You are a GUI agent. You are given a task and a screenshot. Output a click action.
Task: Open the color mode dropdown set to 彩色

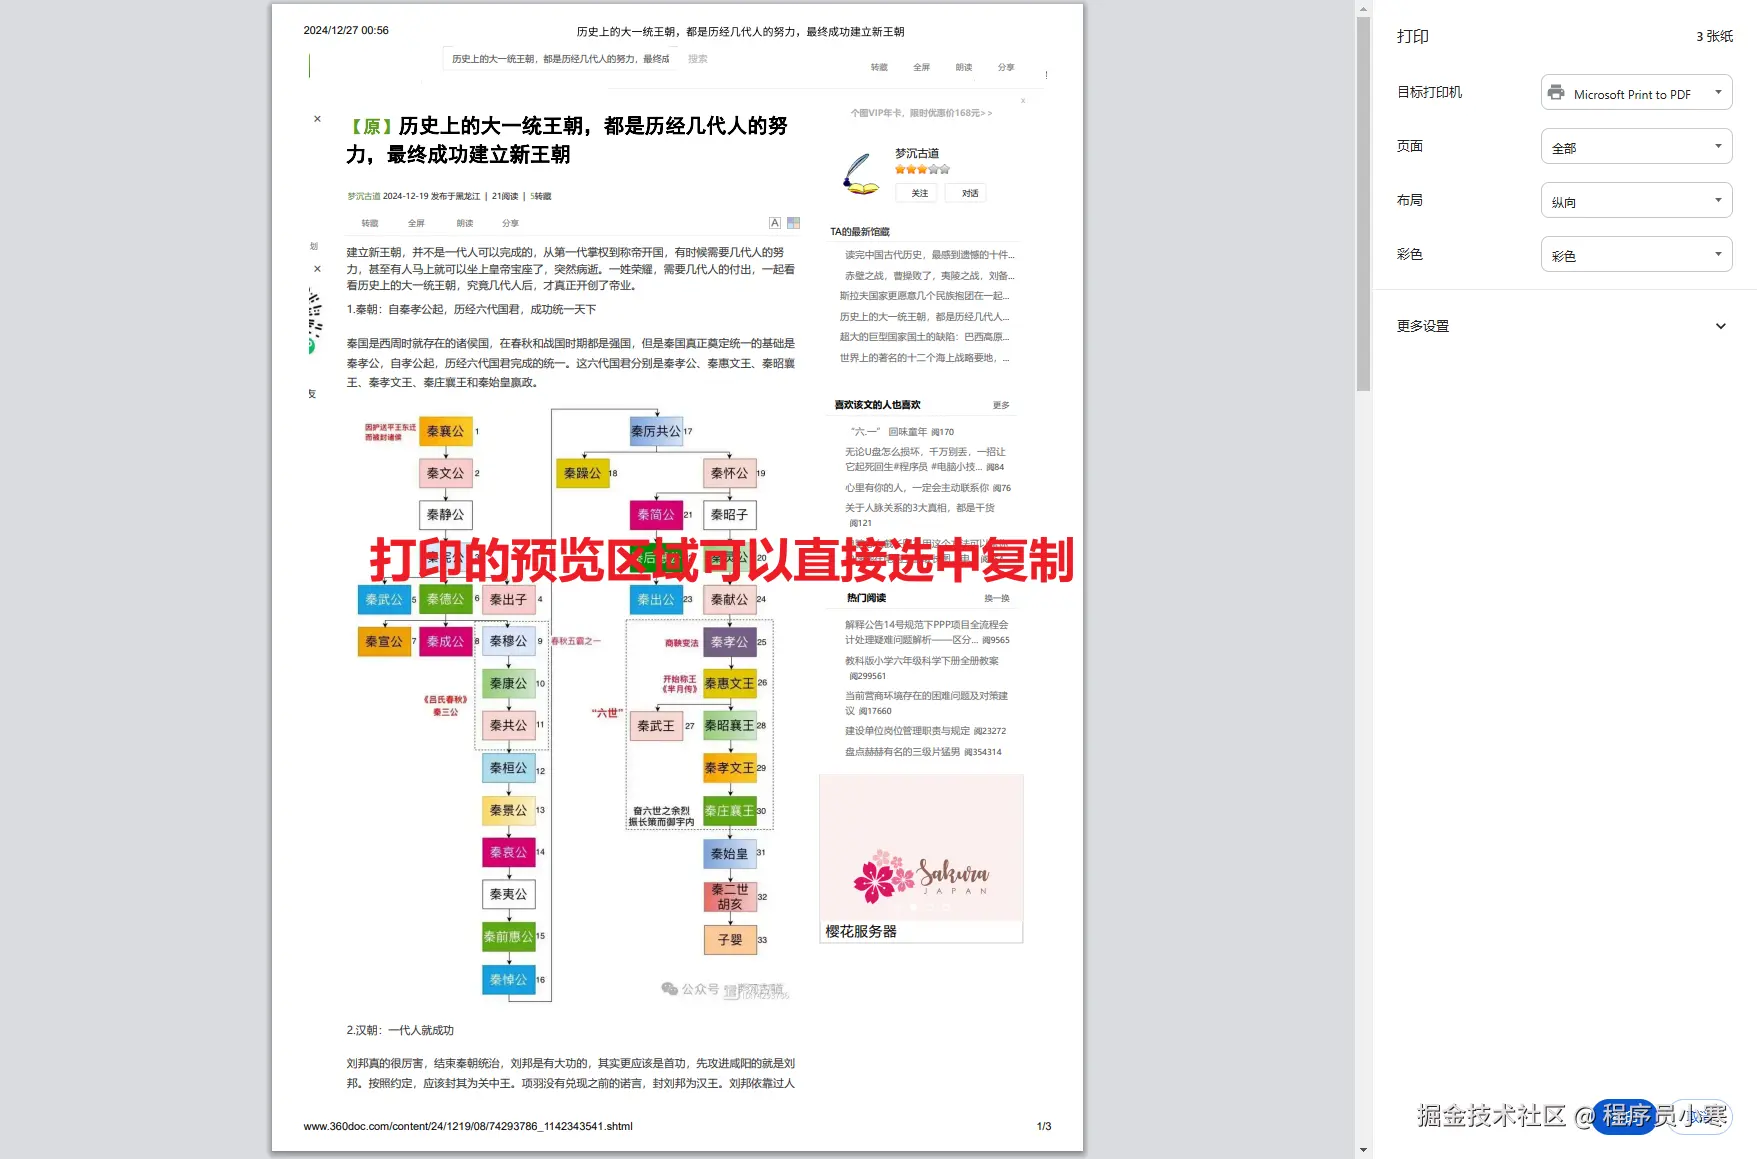point(1636,255)
